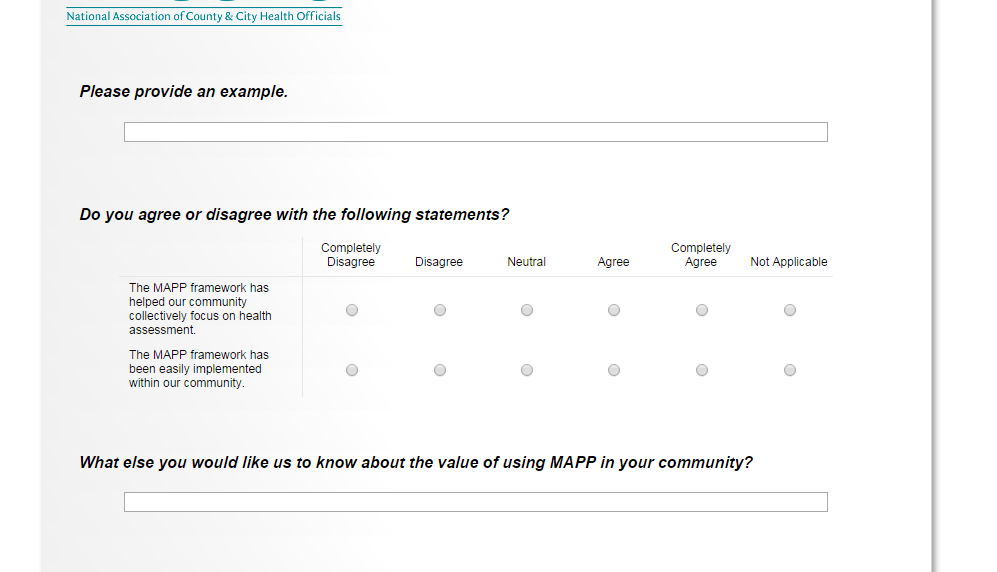The height and width of the screenshot is (572, 997).
Task: Select Completely Agree for easily implemented statement
Action: click(702, 370)
